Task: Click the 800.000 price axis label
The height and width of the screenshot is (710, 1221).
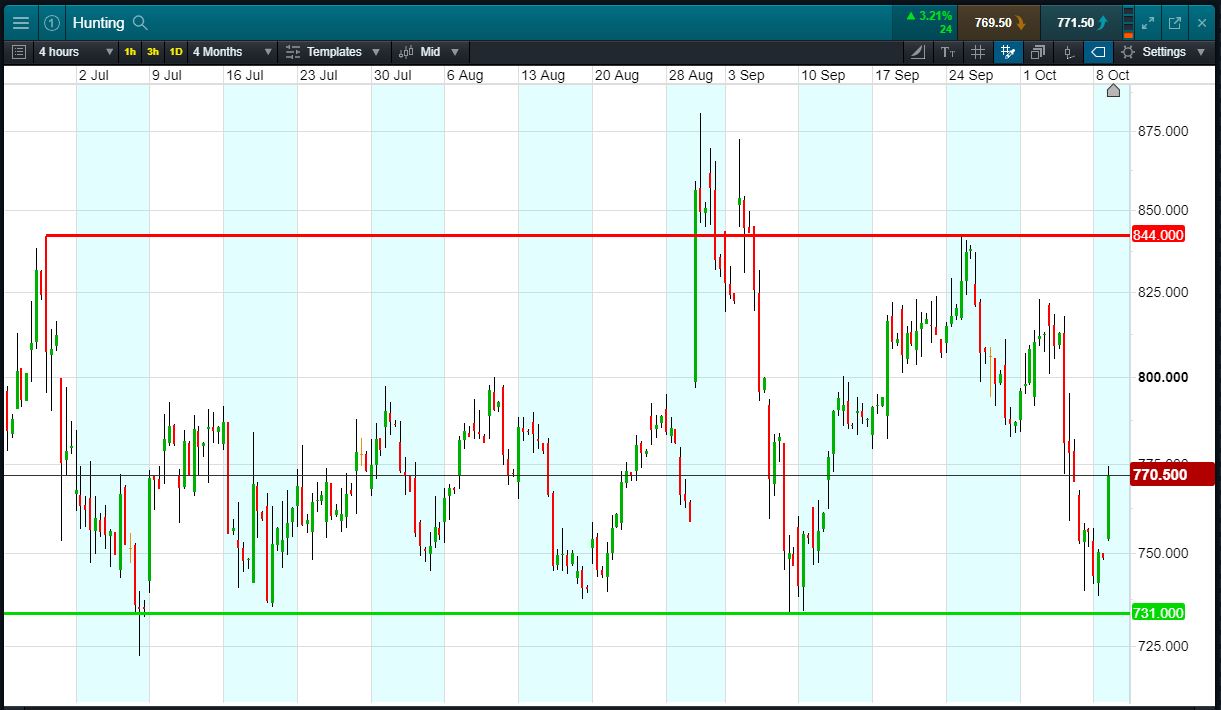Action: tap(1162, 377)
